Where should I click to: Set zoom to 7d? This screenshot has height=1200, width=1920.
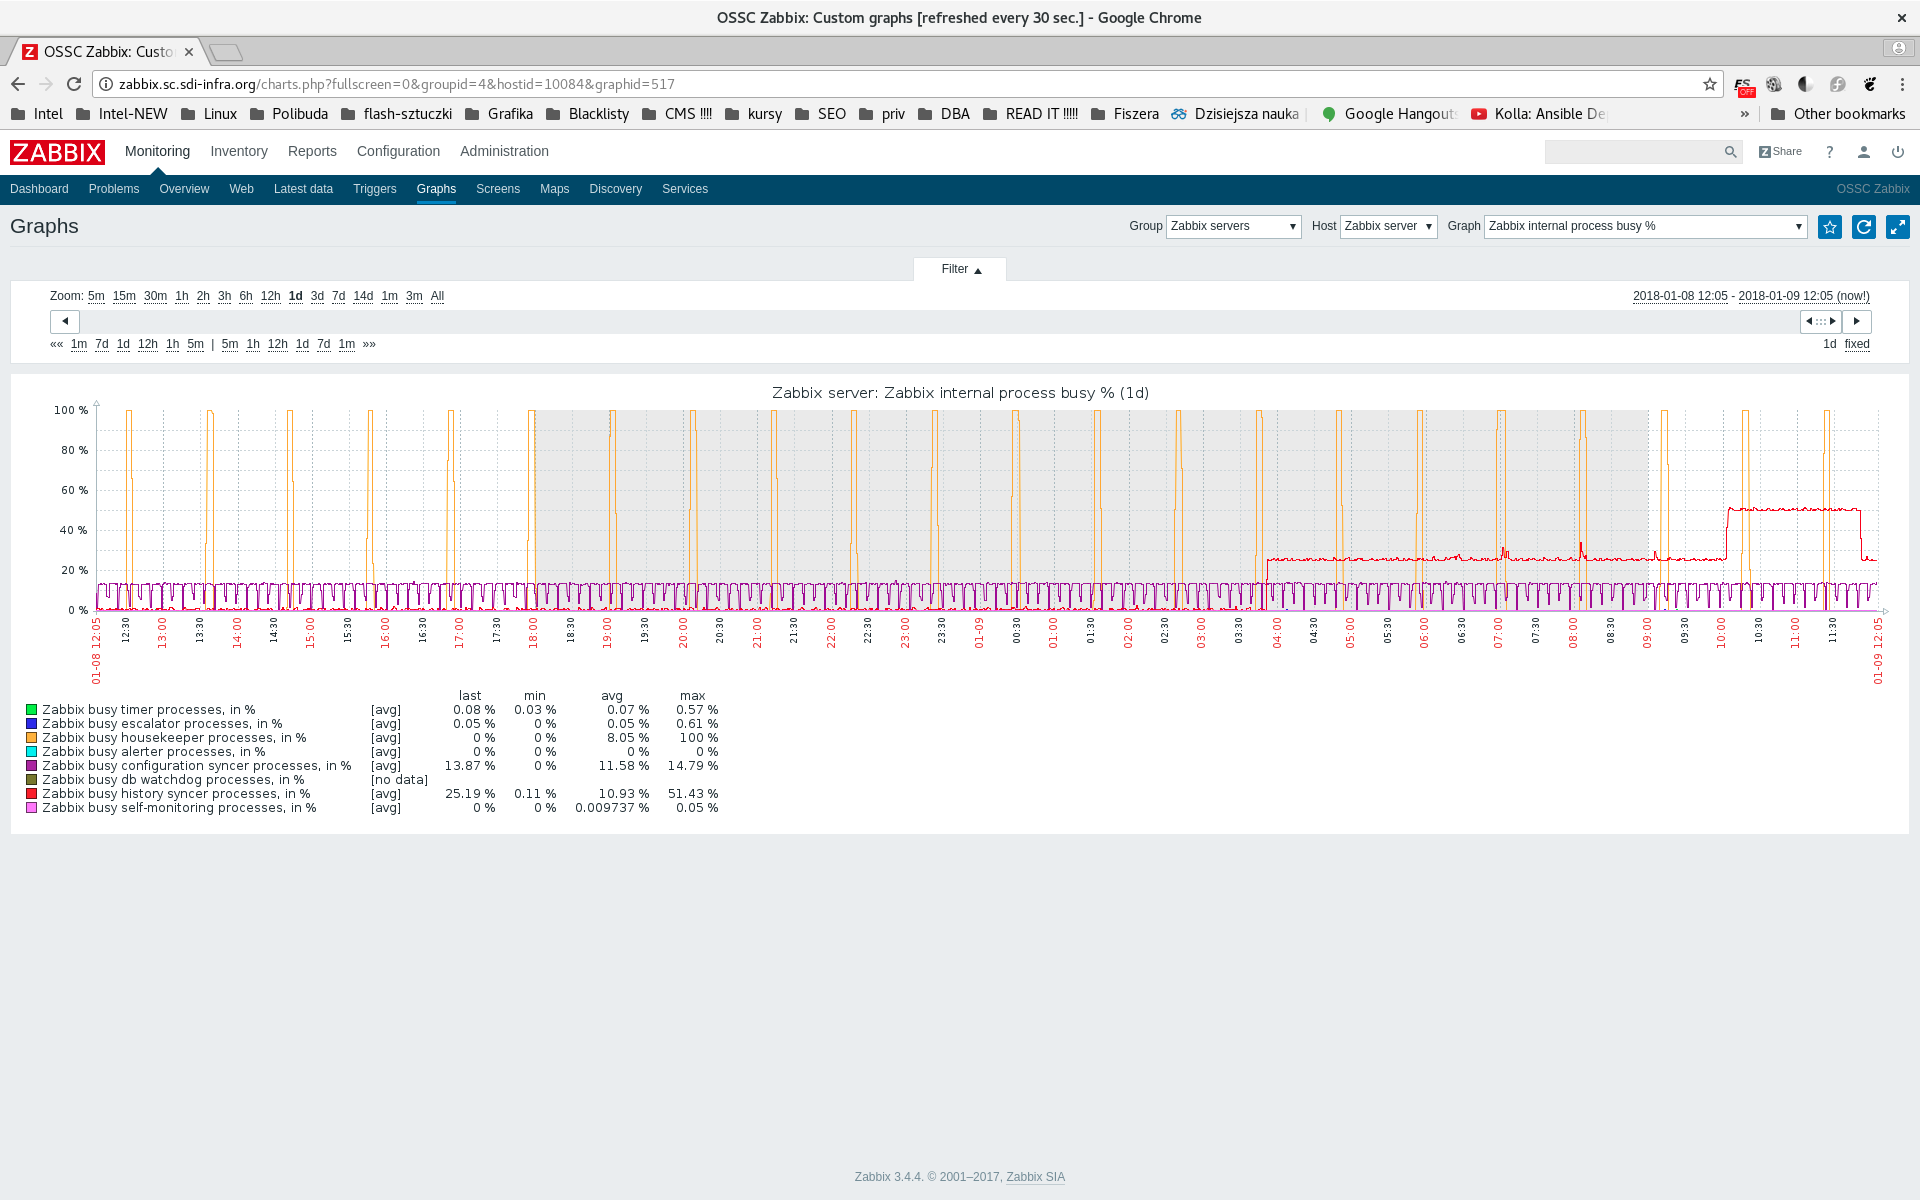[x=338, y=296]
